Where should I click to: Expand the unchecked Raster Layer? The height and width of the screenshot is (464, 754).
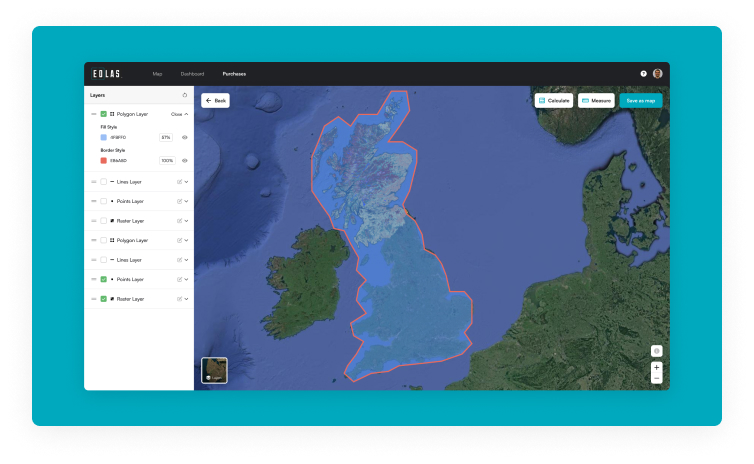point(187,221)
